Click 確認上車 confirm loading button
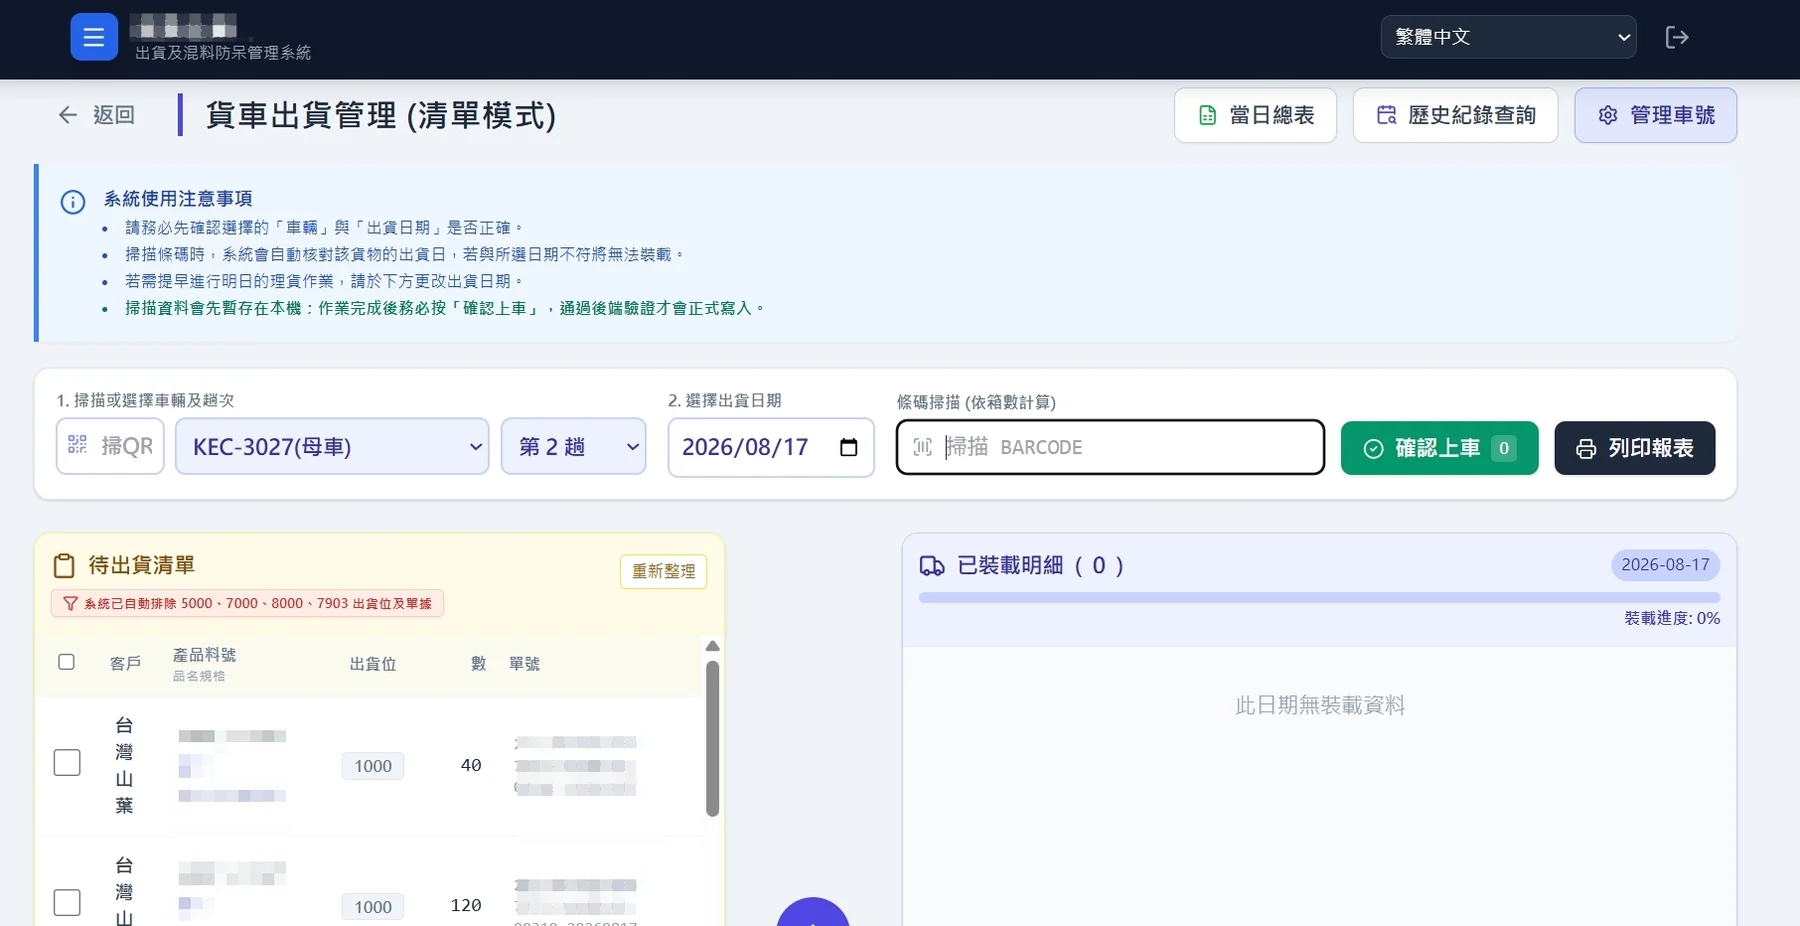Viewport: 1800px width, 926px height. coord(1439,448)
